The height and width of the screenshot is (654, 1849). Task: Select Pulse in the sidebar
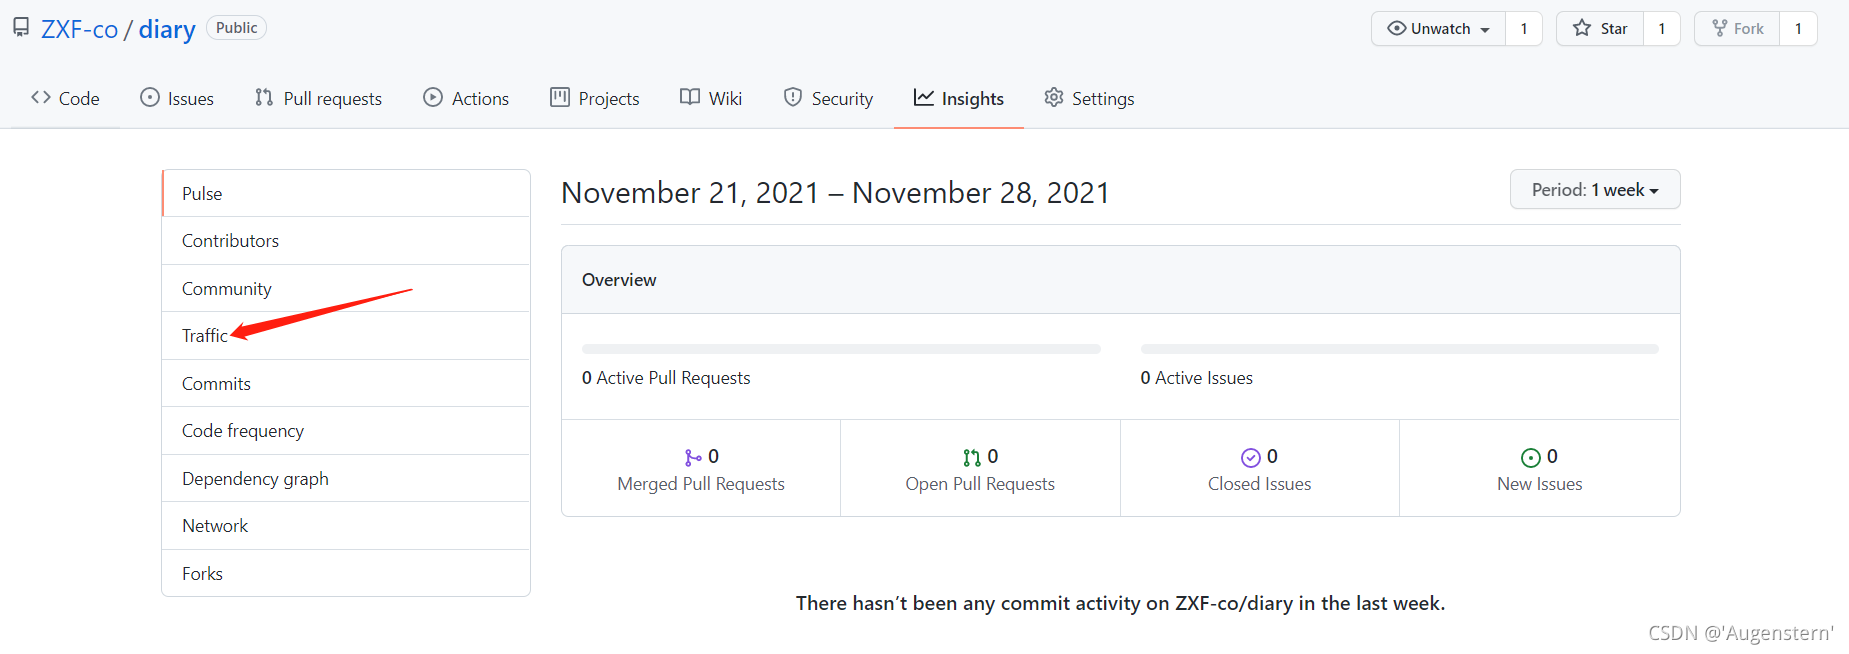tap(346, 193)
